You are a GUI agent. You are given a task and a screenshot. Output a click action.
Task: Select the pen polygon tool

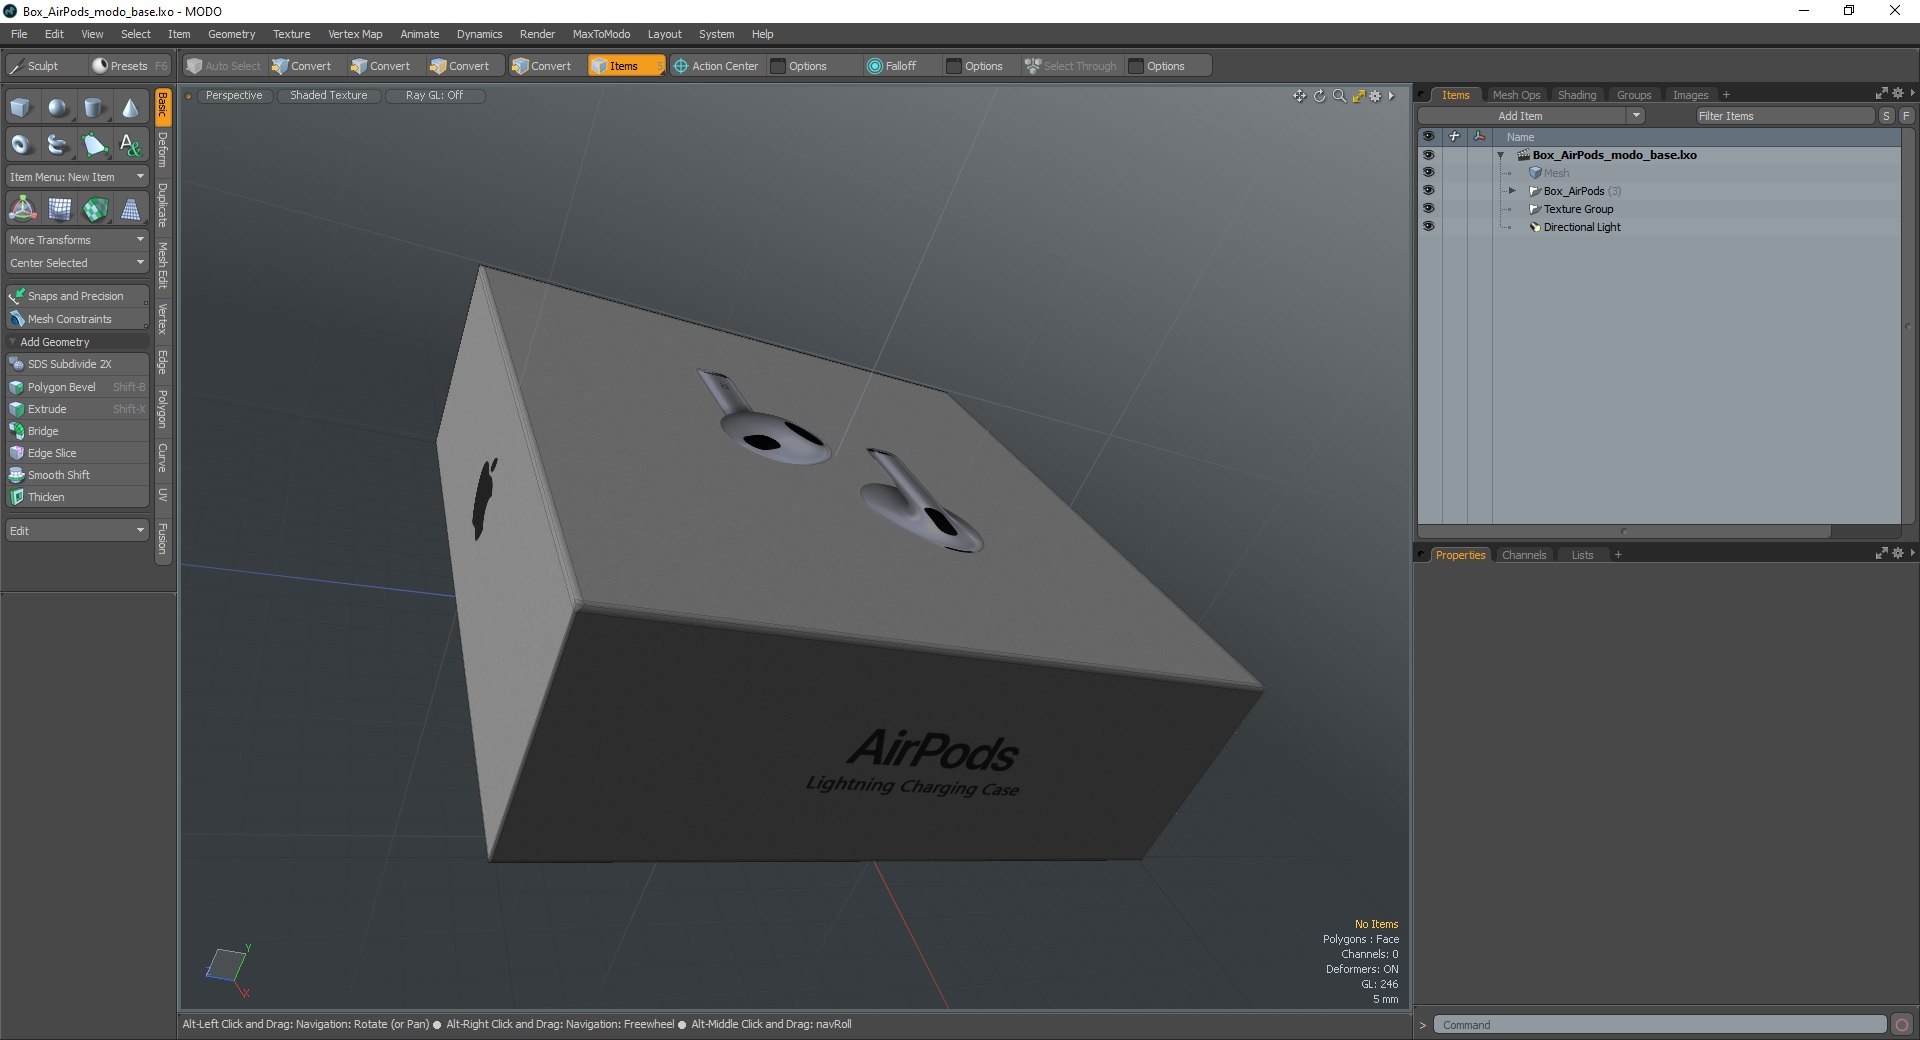(94, 145)
